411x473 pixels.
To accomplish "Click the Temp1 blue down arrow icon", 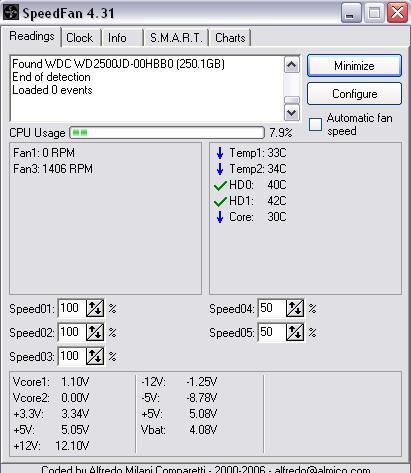I will (220, 153).
